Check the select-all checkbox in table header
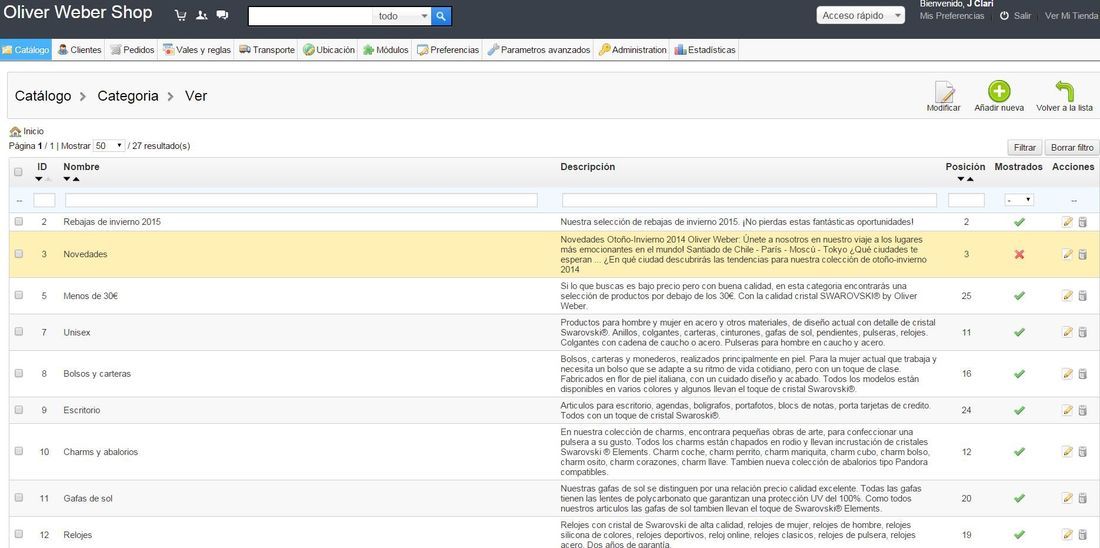1100x548 pixels. pos(19,171)
